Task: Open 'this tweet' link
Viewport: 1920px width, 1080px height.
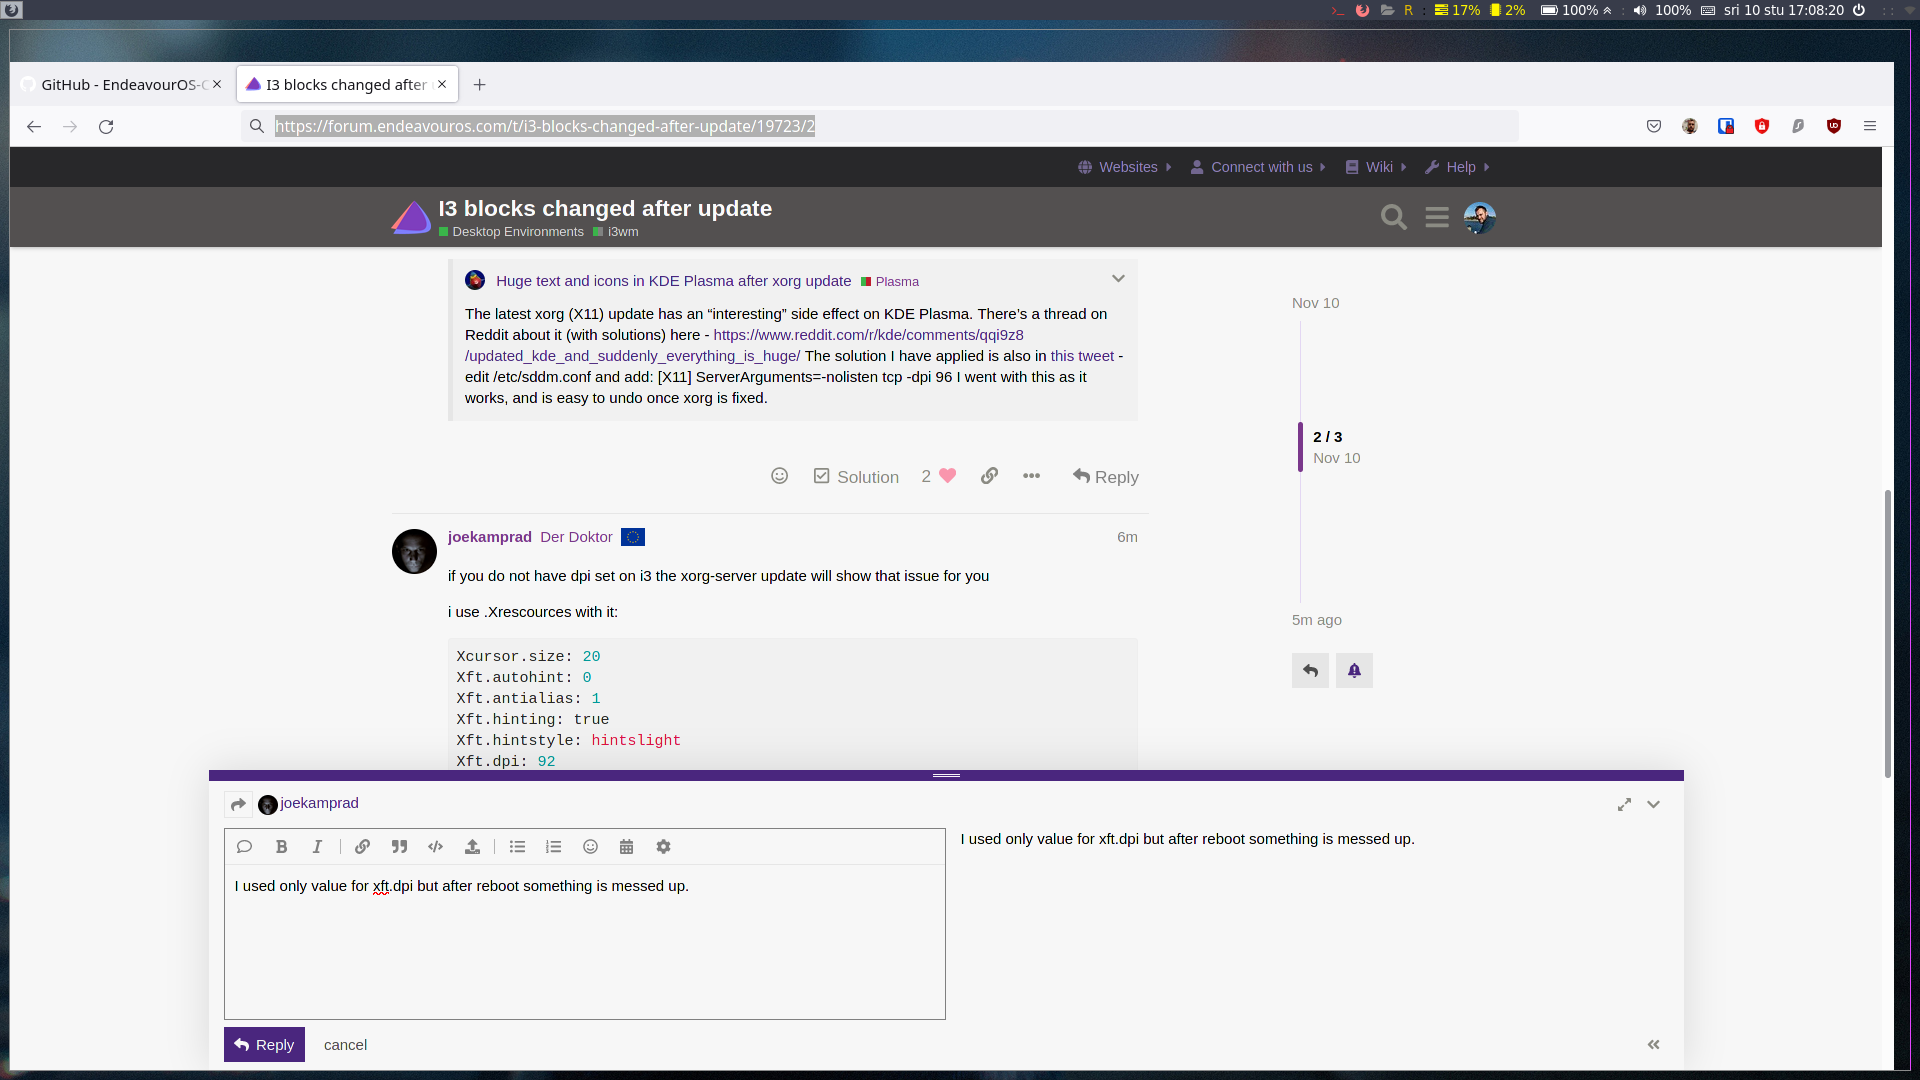Action: pyautogui.click(x=1082, y=356)
